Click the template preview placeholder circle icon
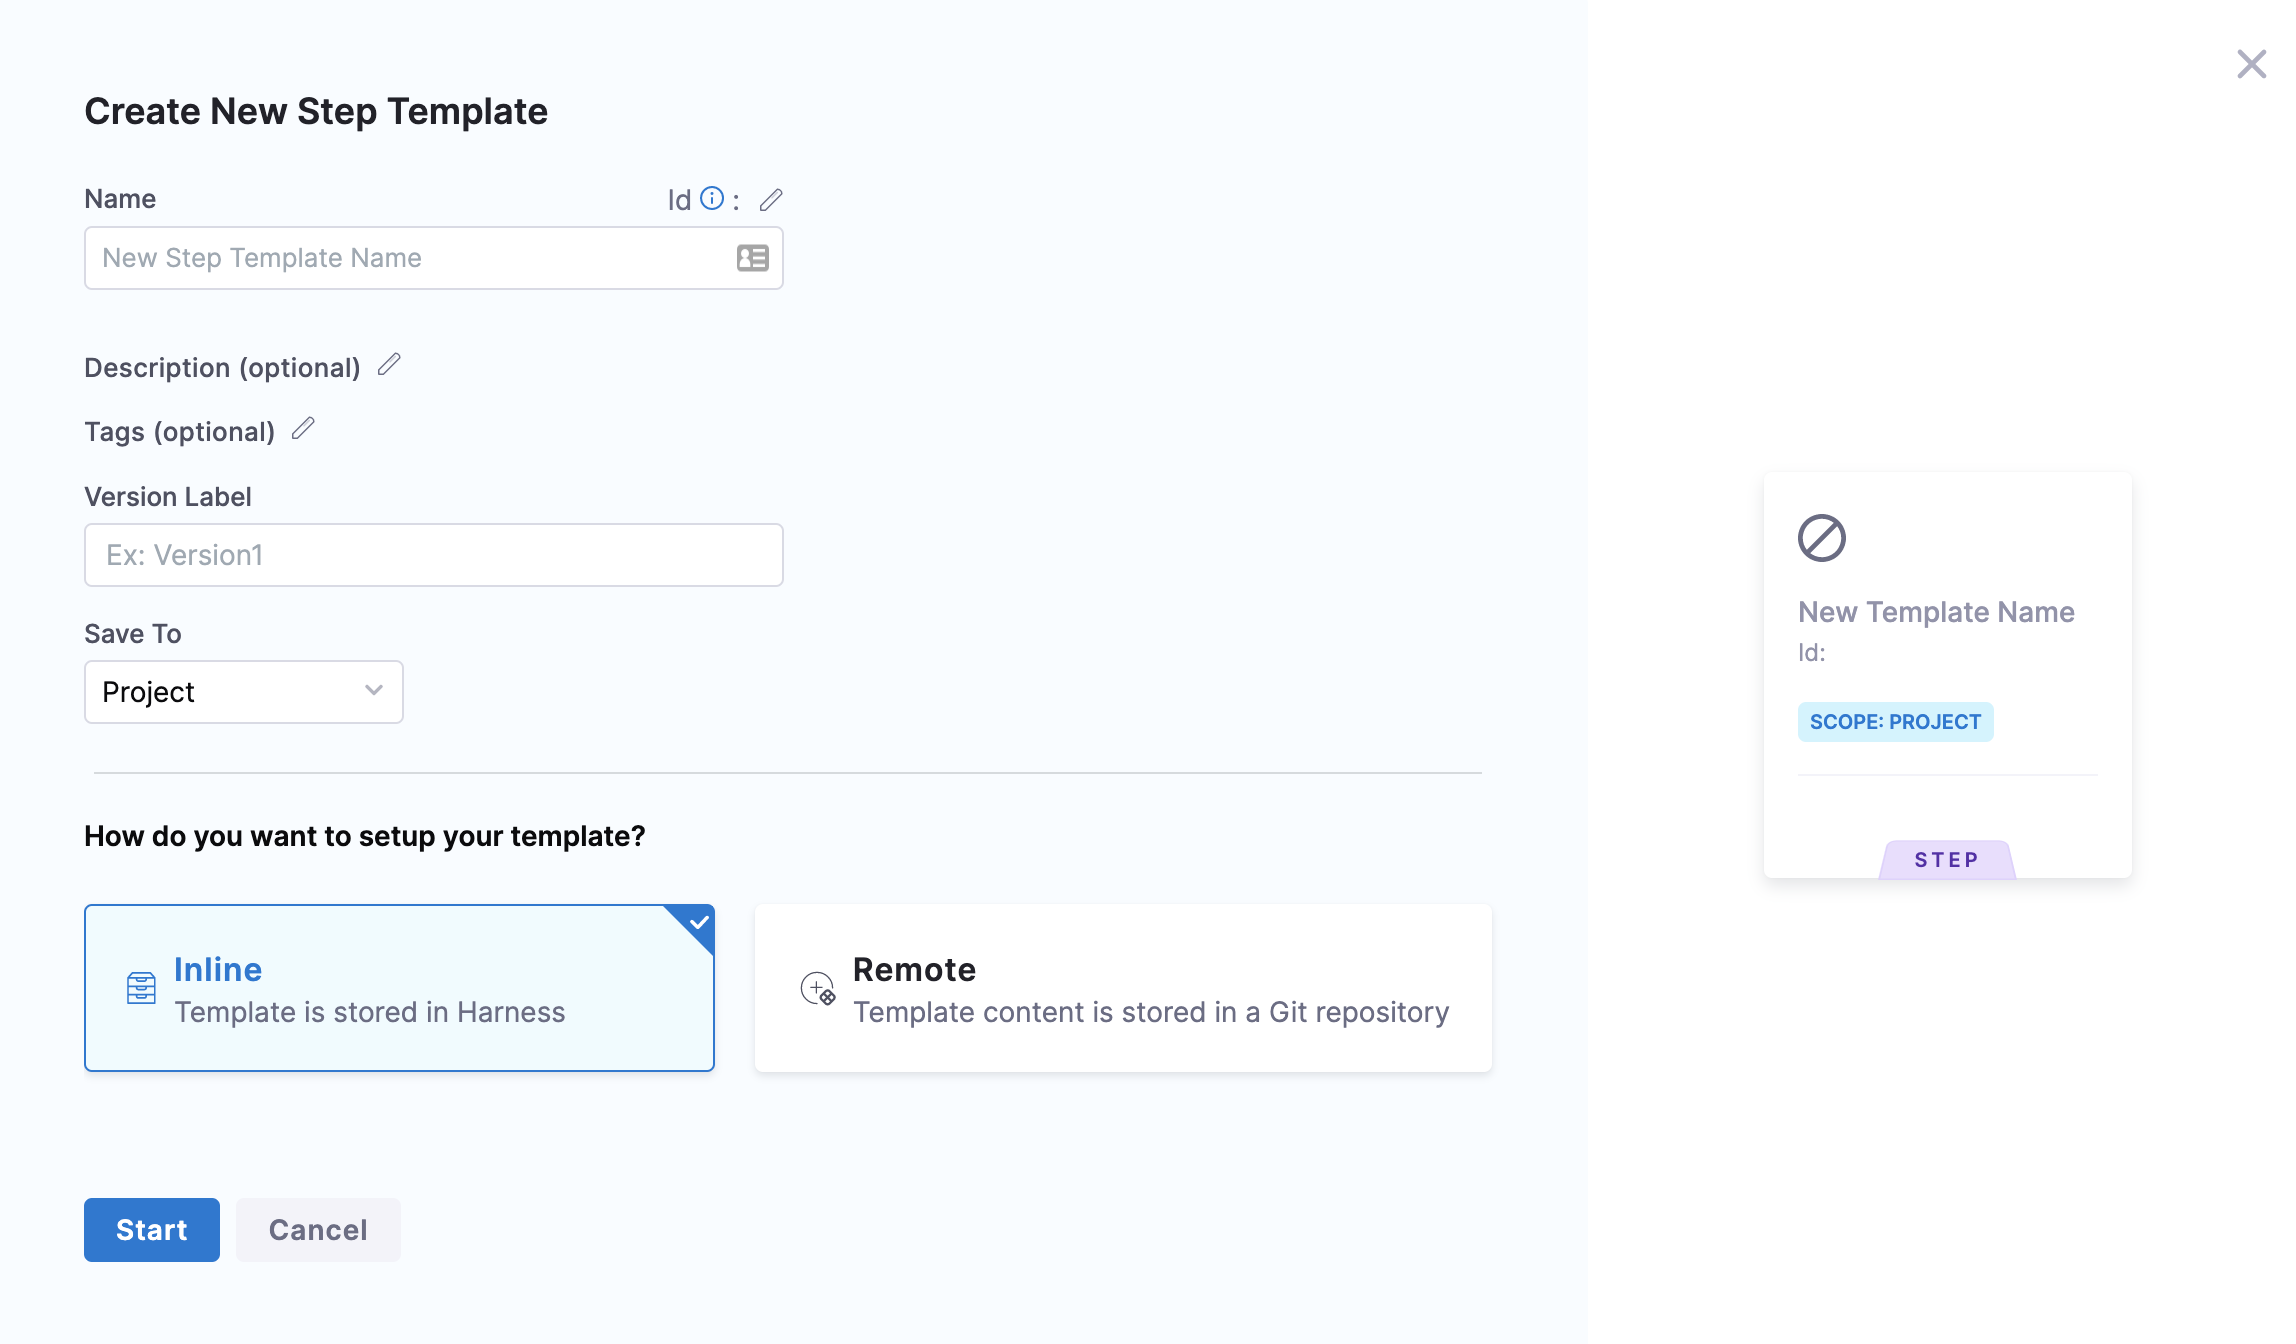The image size is (2296, 1344). [1821, 538]
